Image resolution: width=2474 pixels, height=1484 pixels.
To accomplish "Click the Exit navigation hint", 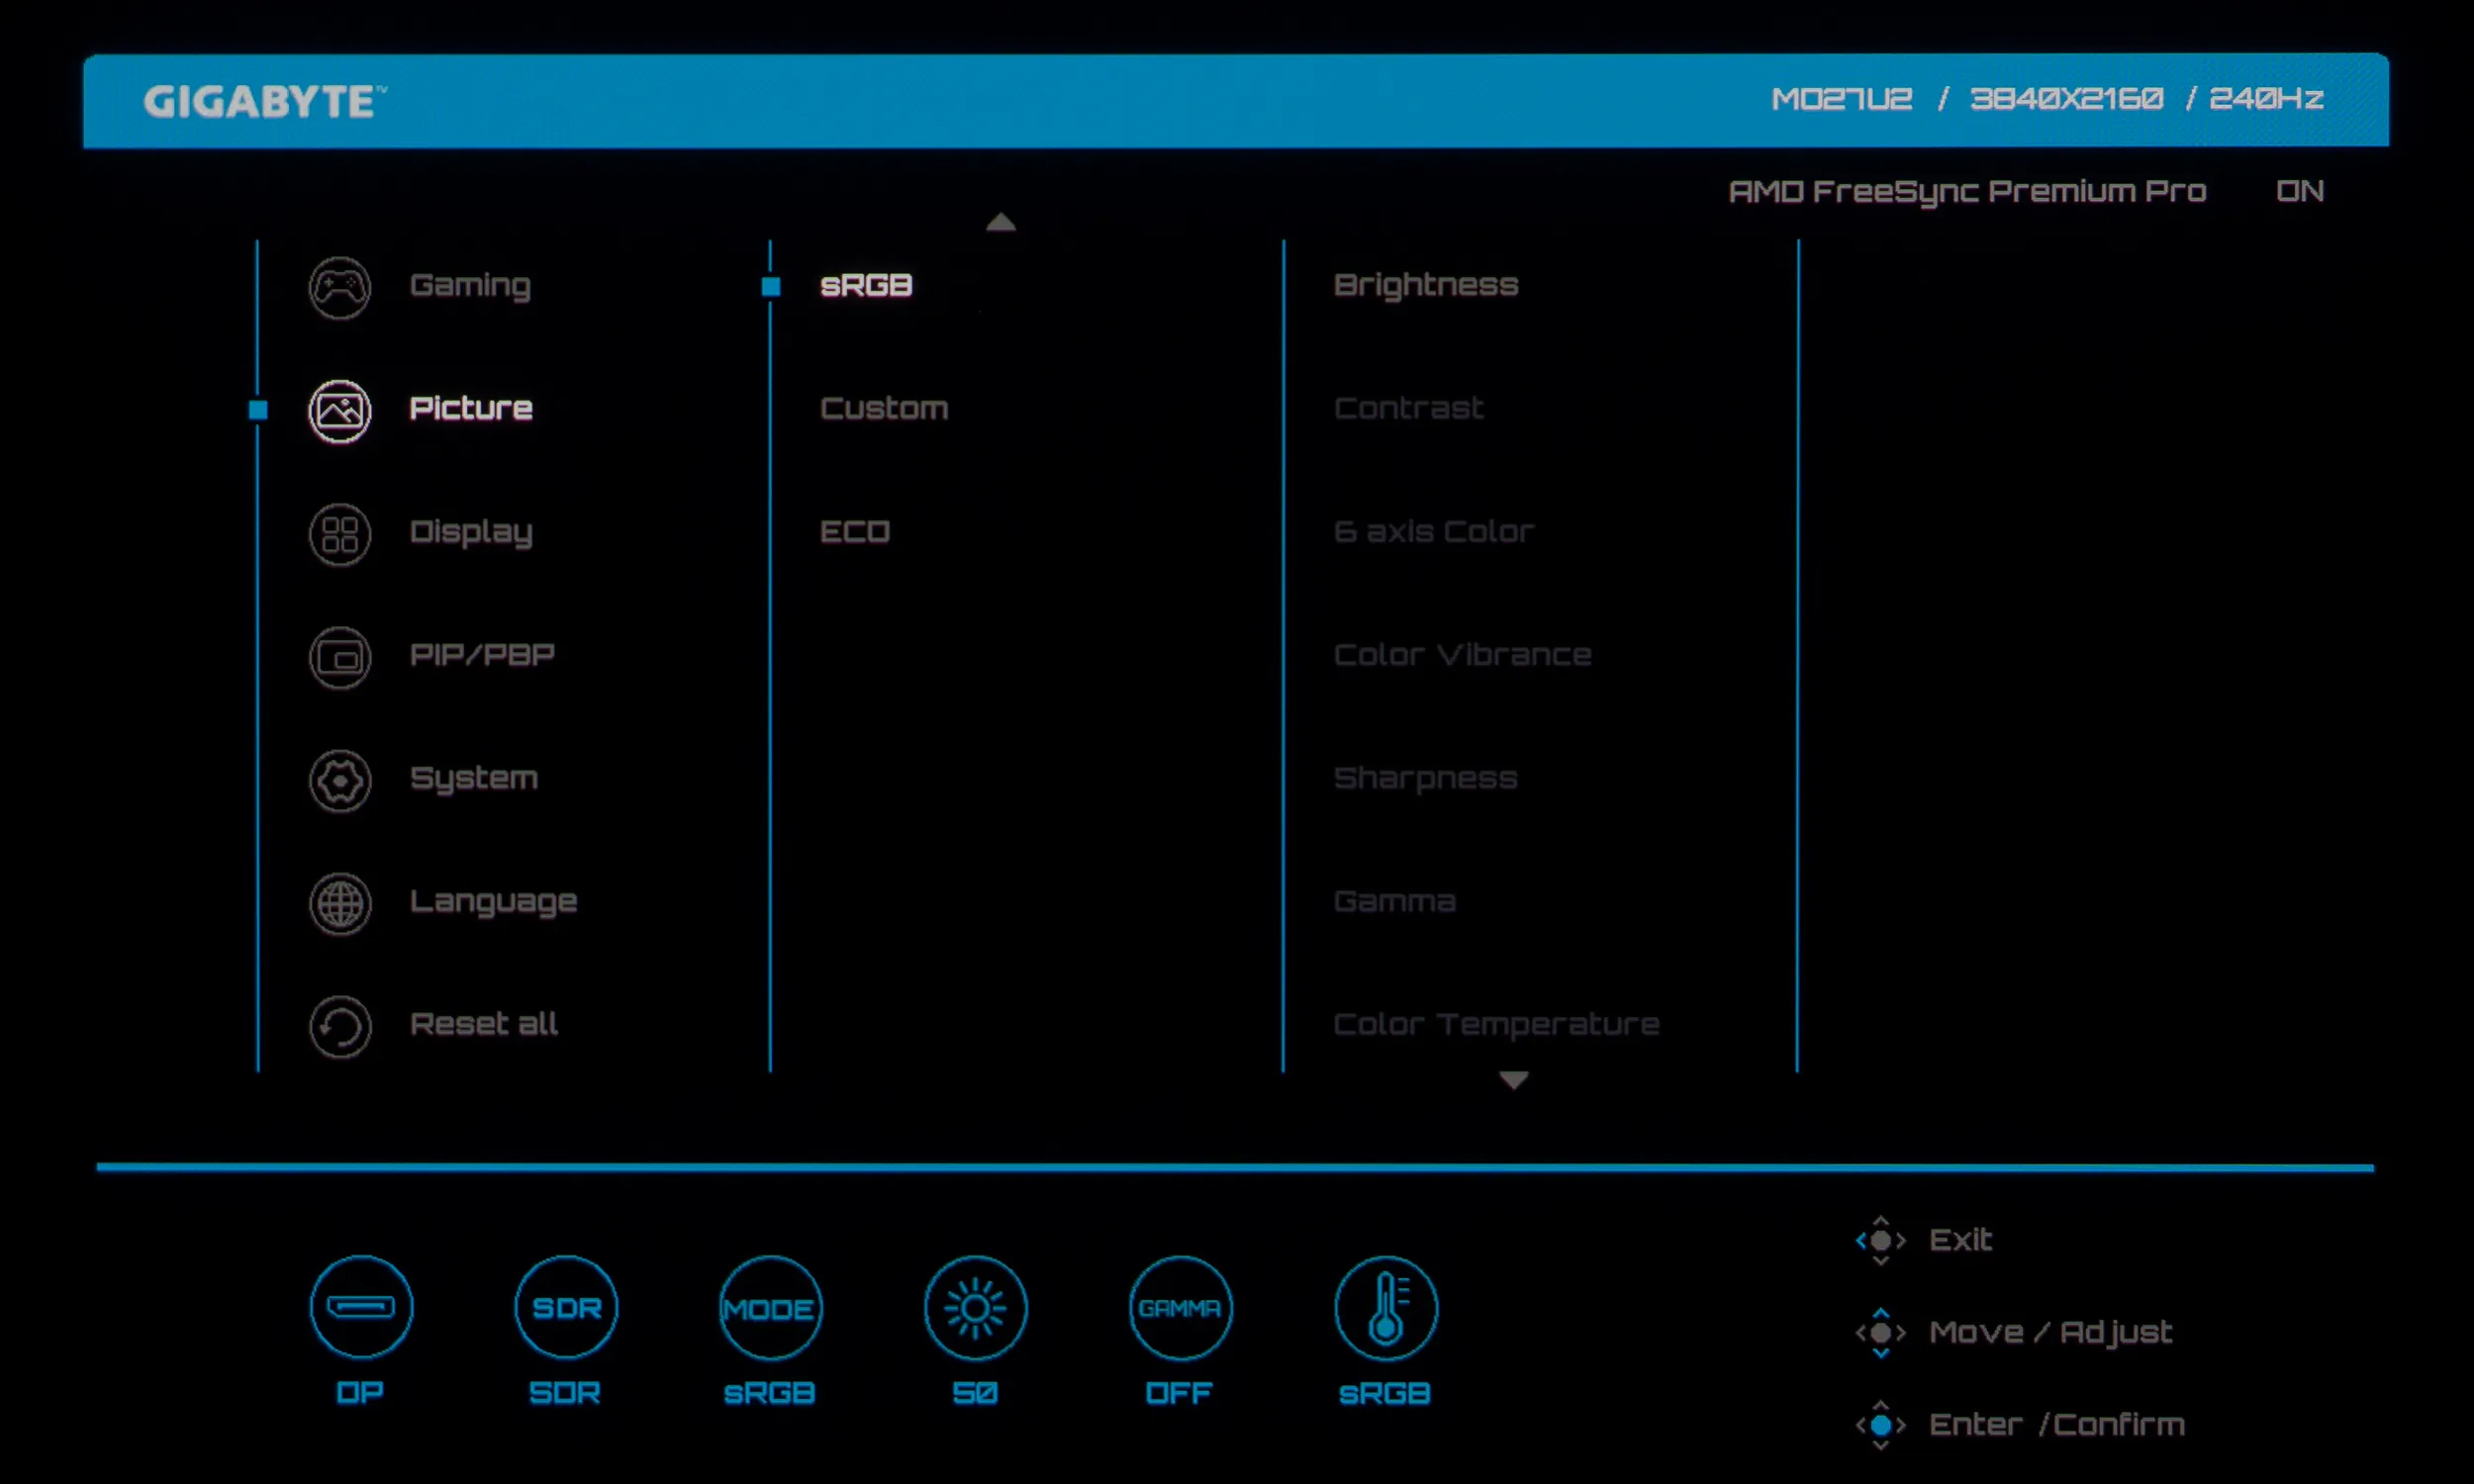I will coord(1958,1240).
